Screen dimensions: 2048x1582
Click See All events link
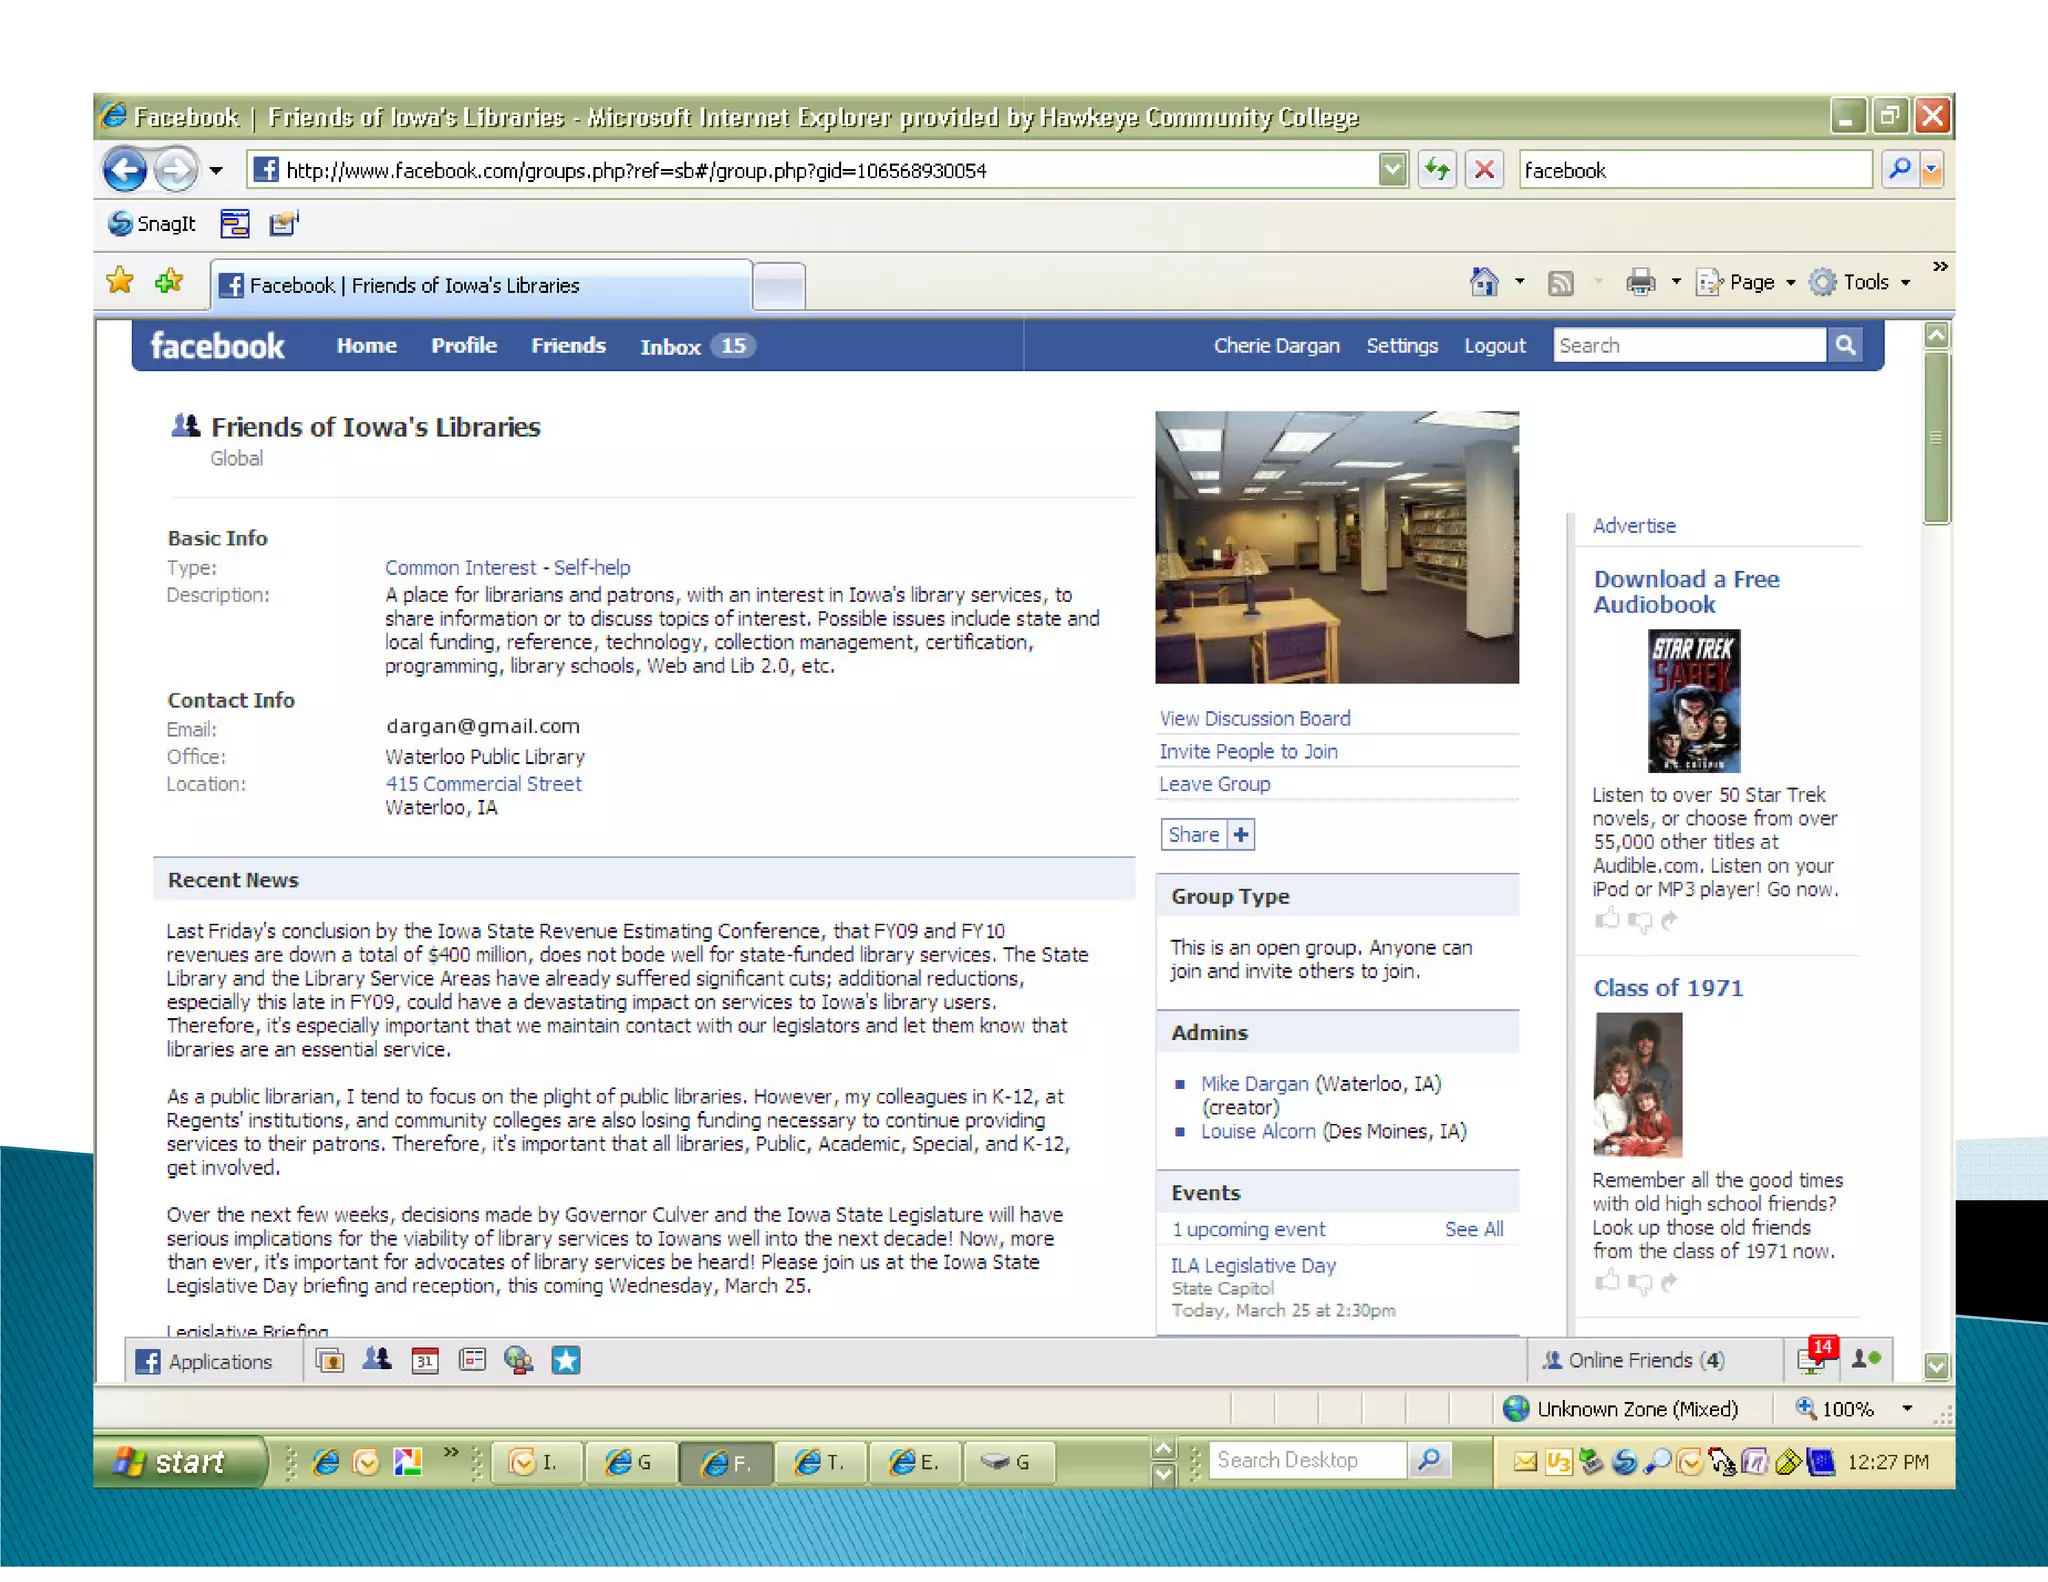(x=1474, y=1229)
